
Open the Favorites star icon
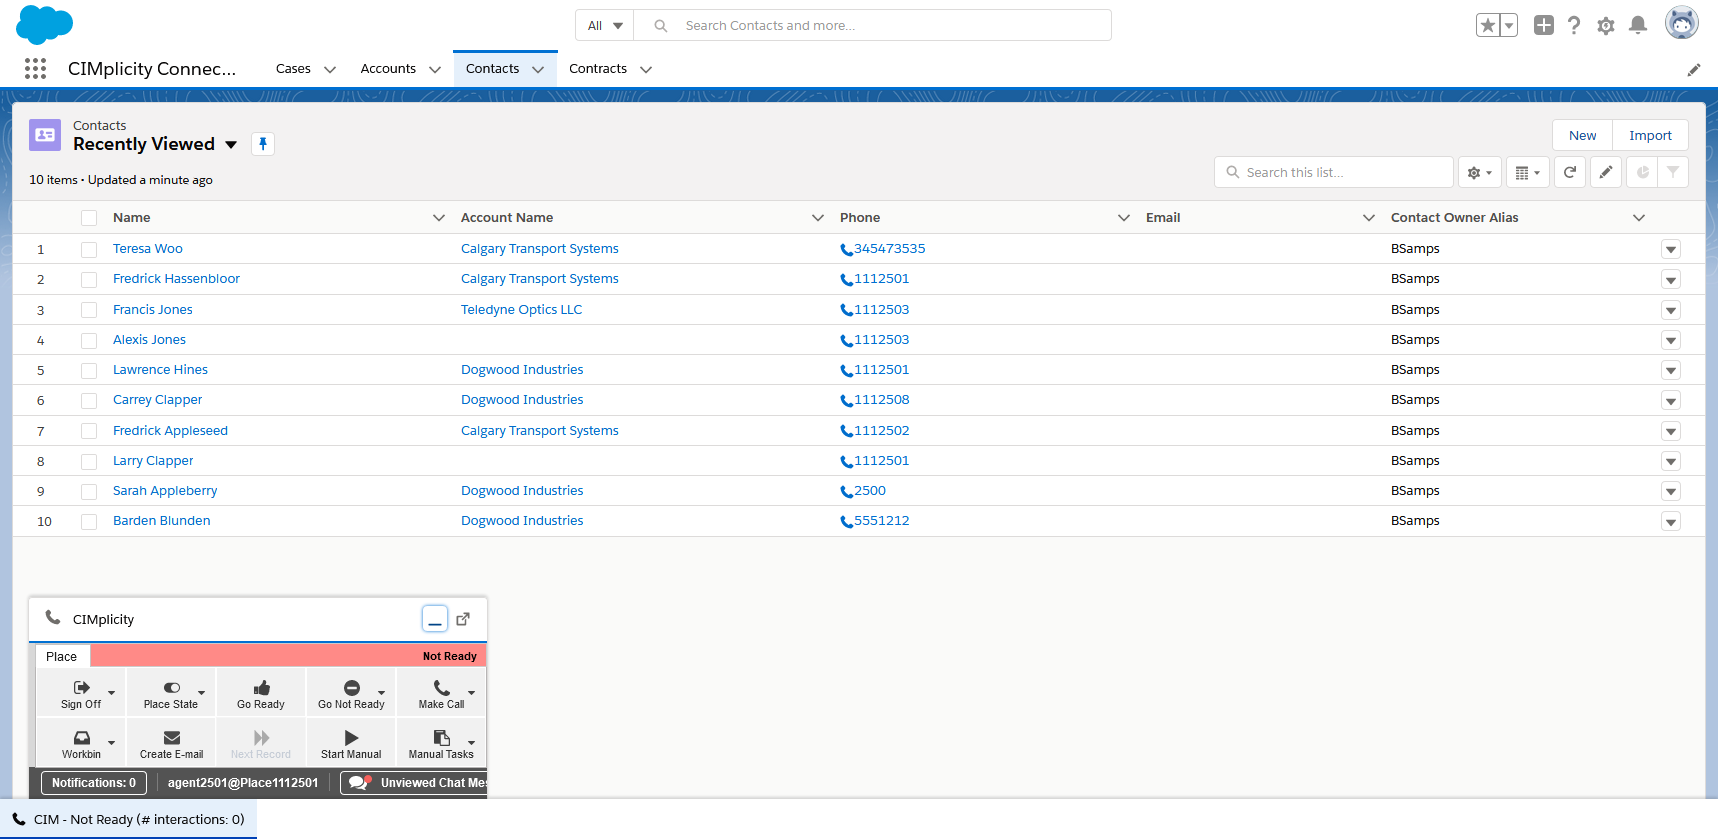pyautogui.click(x=1488, y=25)
